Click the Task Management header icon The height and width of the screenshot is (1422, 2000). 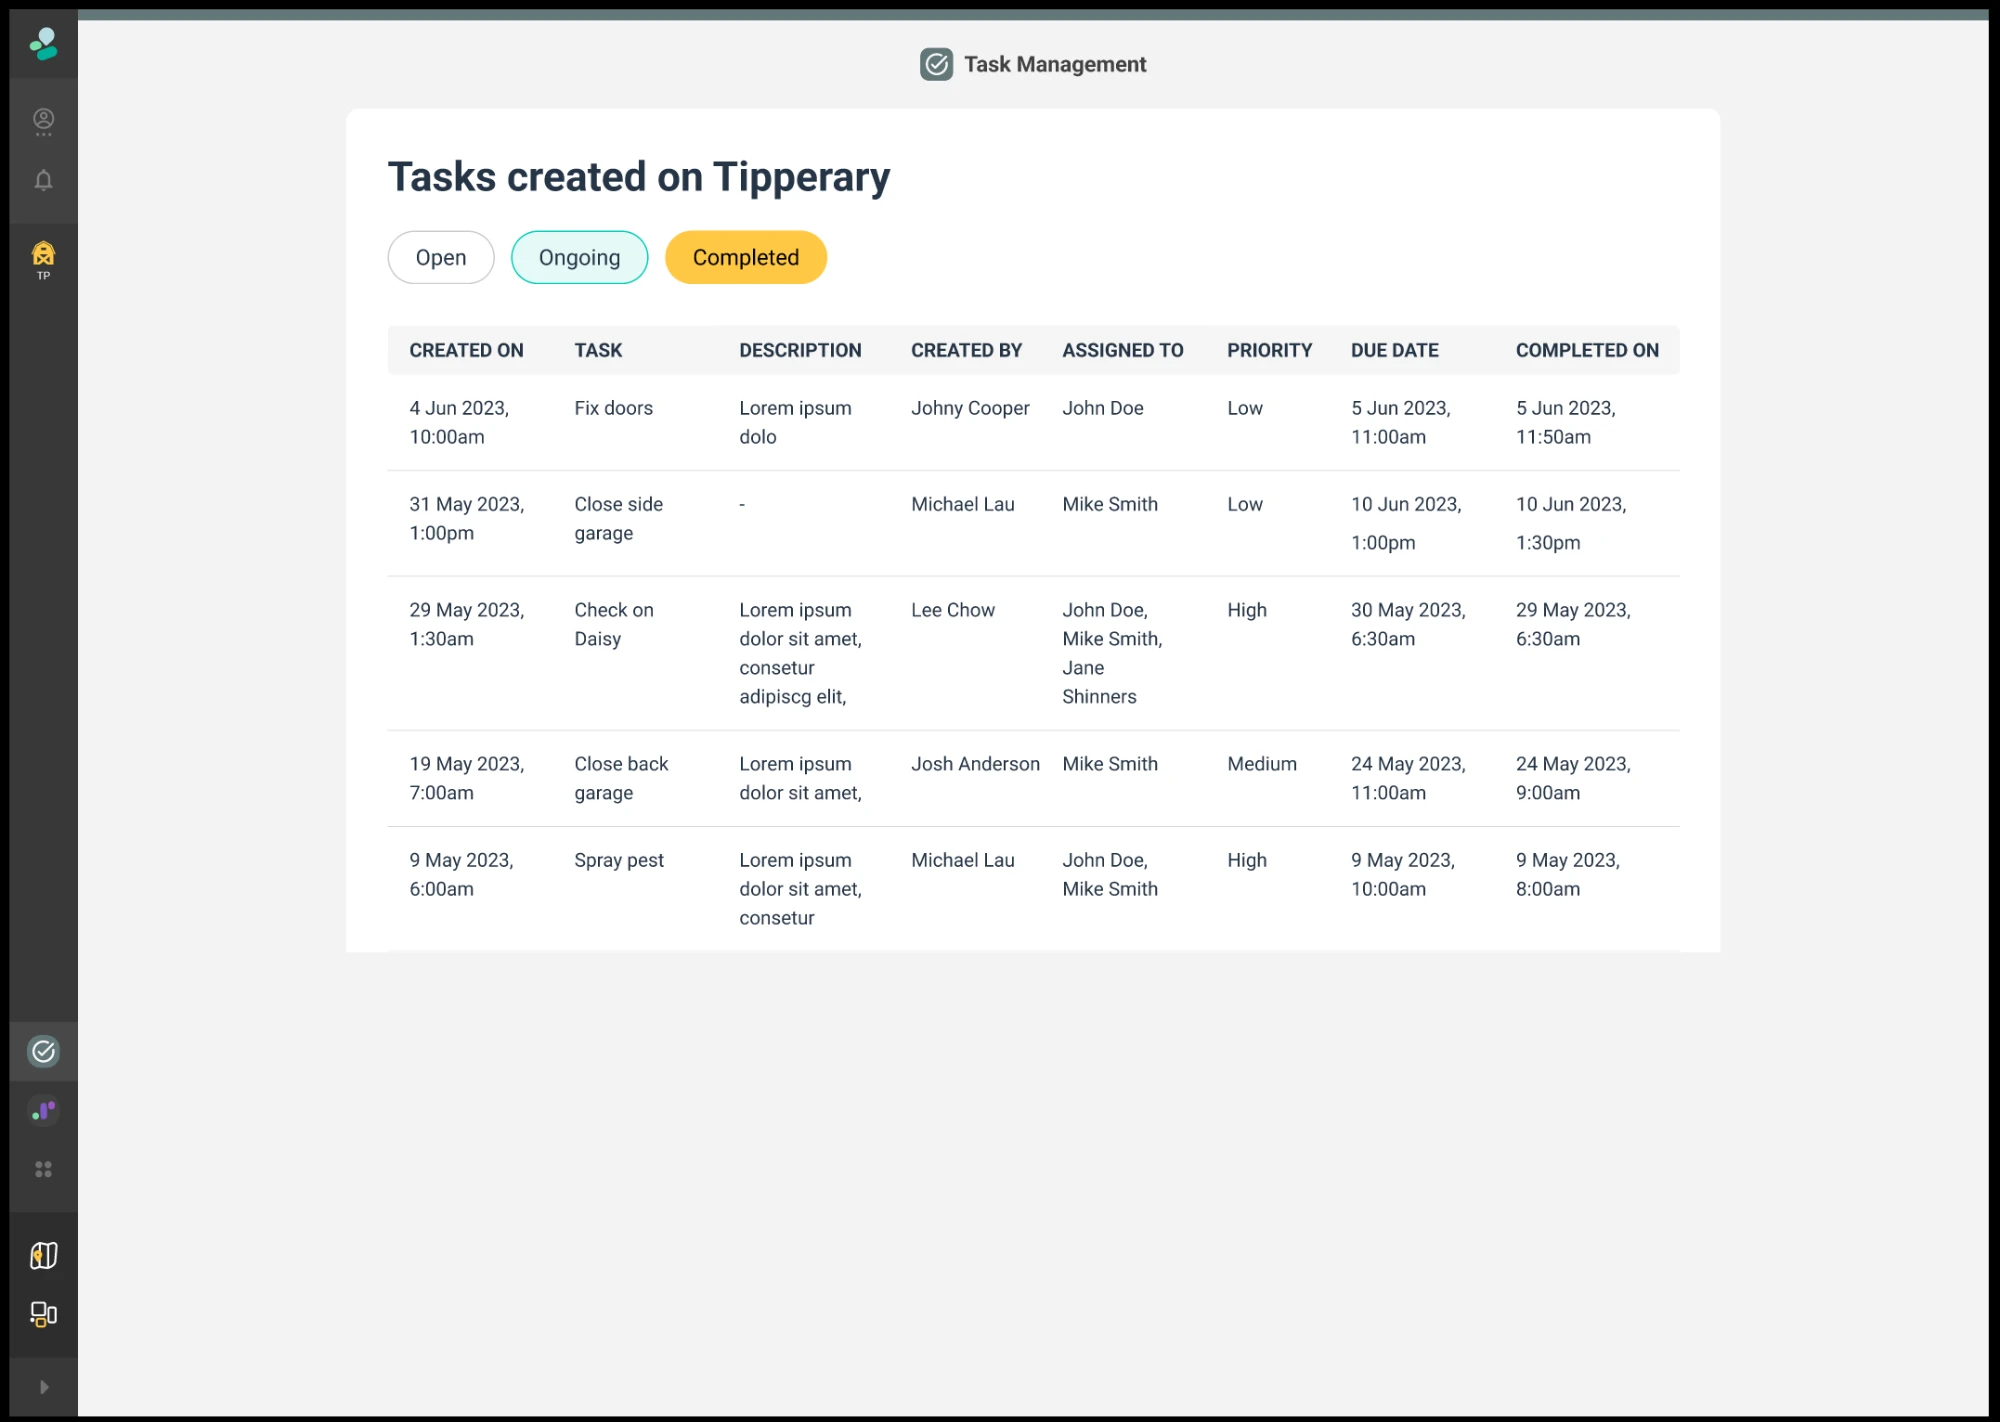point(936,64)
